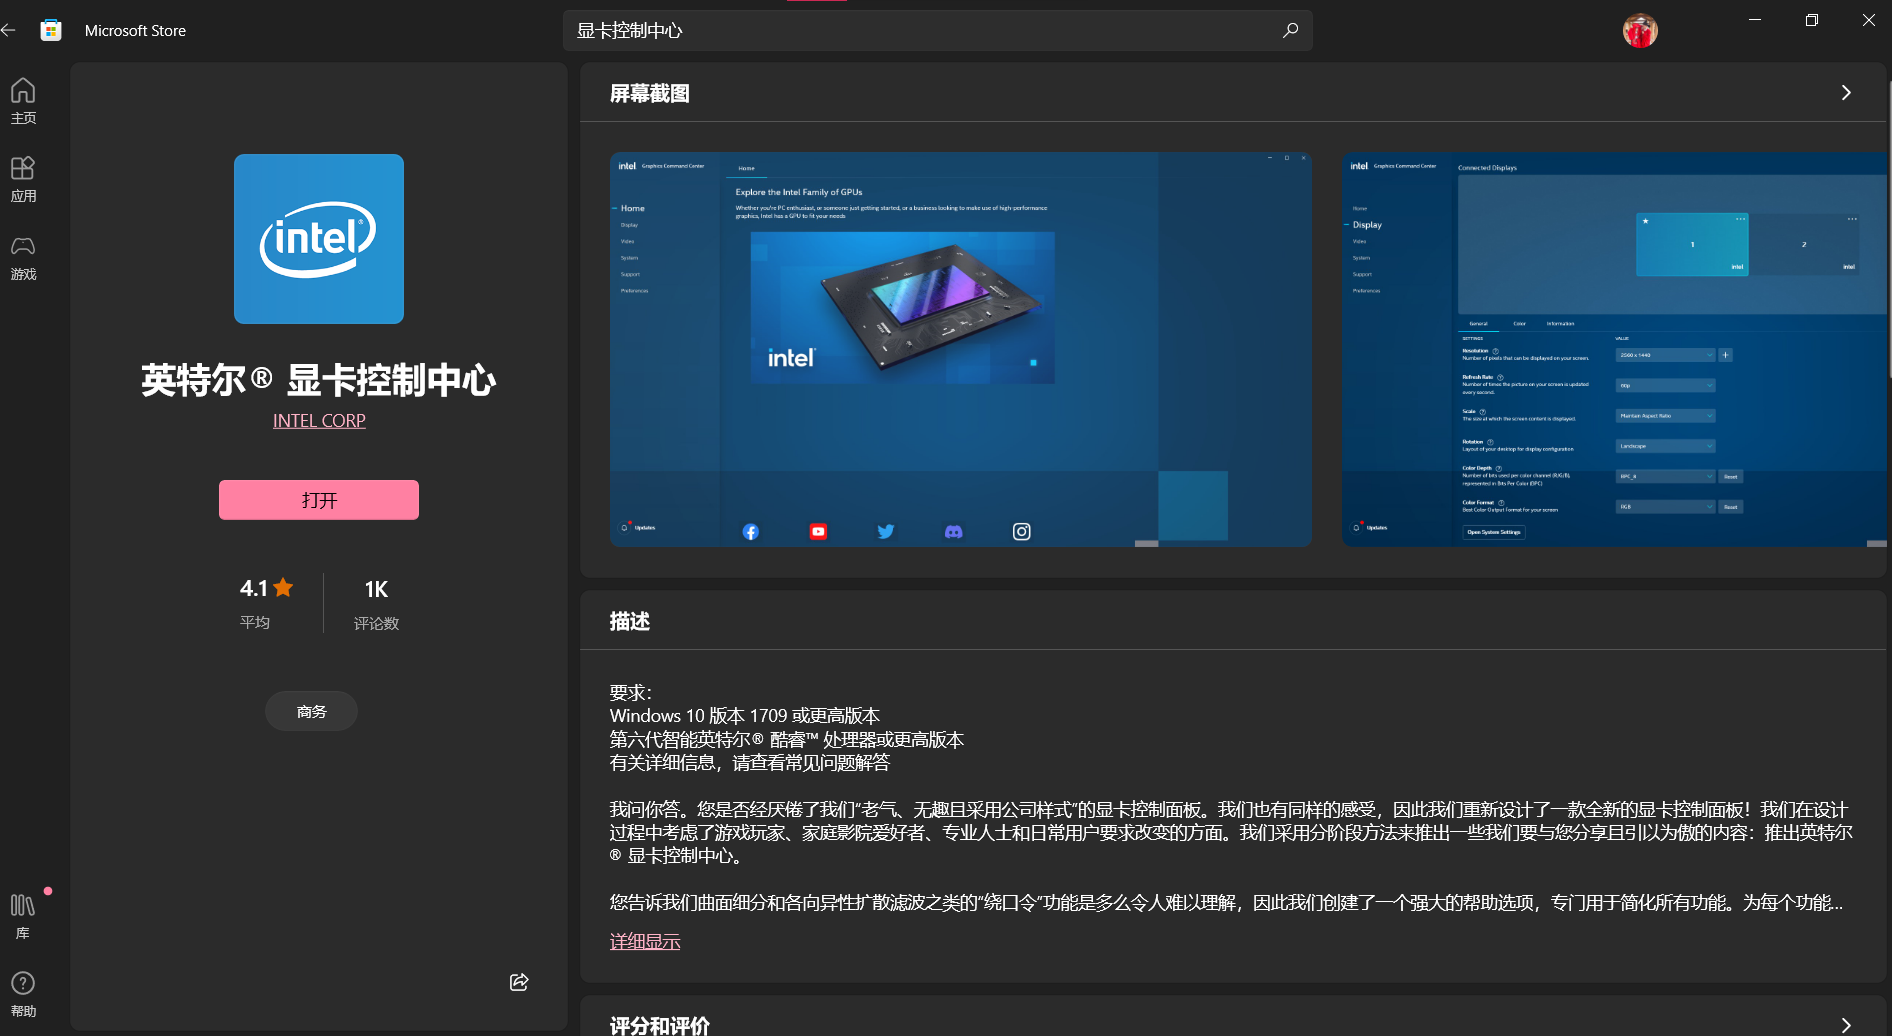1892x1036 pixels.
Task: Expand the 评分和评价 section chevron
Action: pyautogui.click(x=1846, y=1025)
